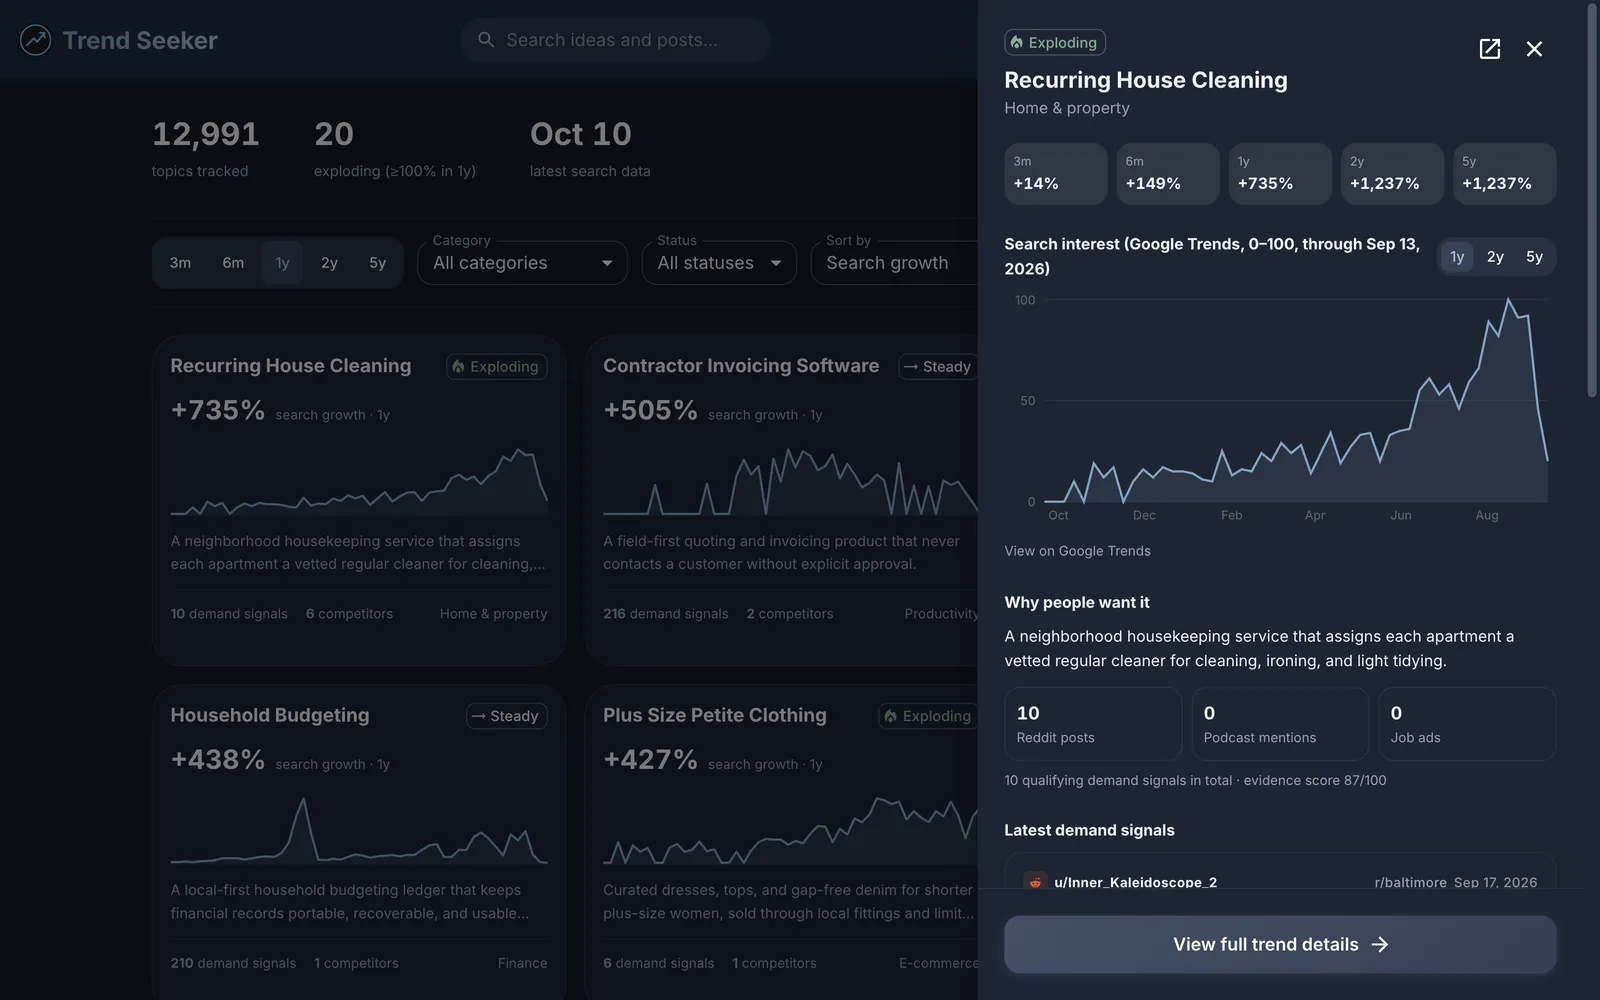1600x1000 pixels.
Task: Click the 5y +1,237% growth stat tile
Action: coord(1504,174)
